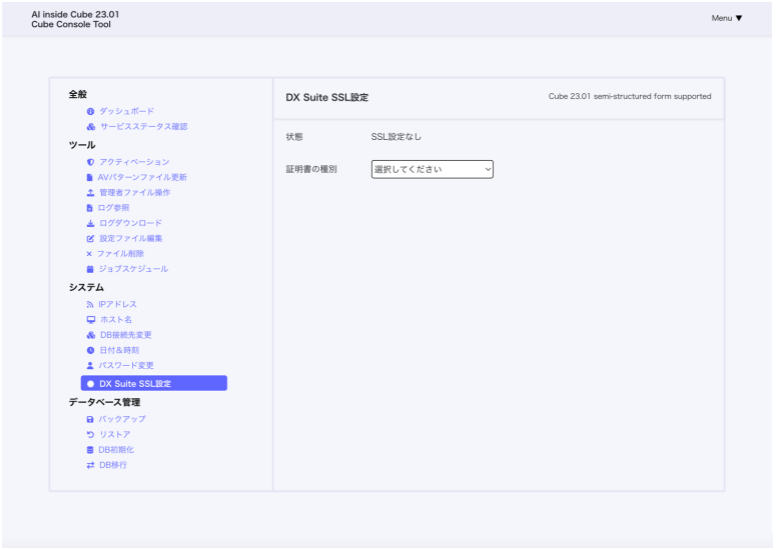This screenshot has width=779, height=550.
Task: Click the 日付＆時刻 clock icon
Action: 90,350
